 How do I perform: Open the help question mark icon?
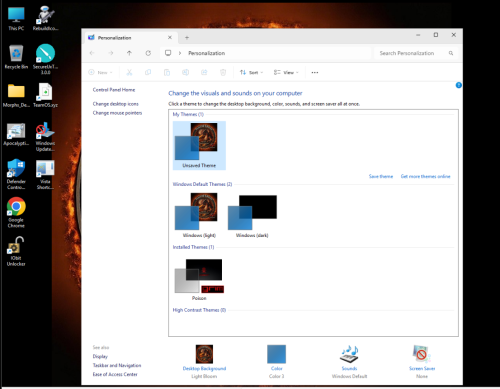click(x=459, y=85)
